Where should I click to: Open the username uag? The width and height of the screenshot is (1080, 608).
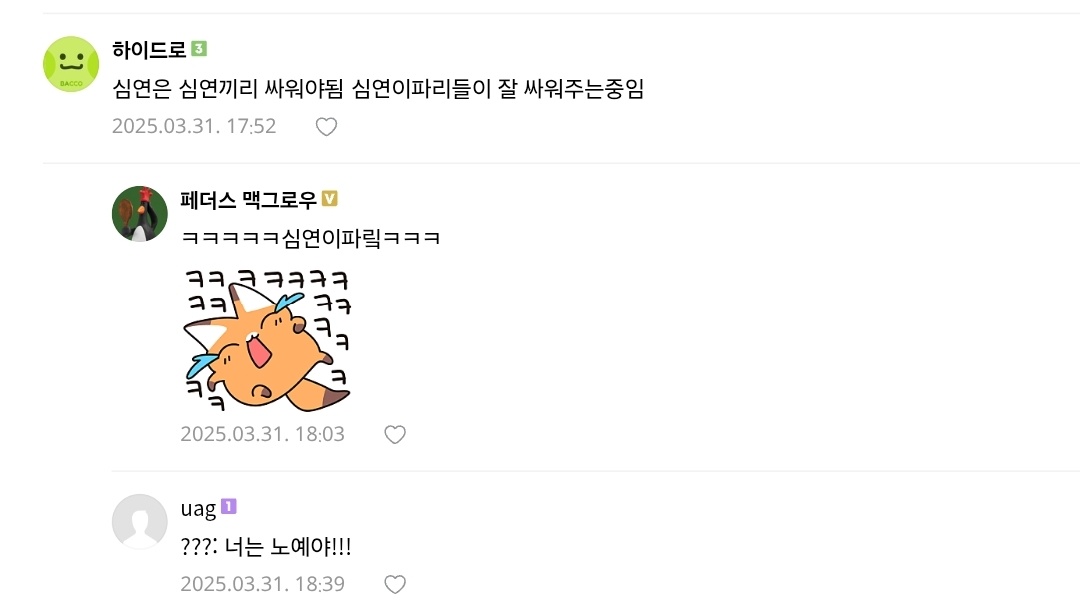198,509
